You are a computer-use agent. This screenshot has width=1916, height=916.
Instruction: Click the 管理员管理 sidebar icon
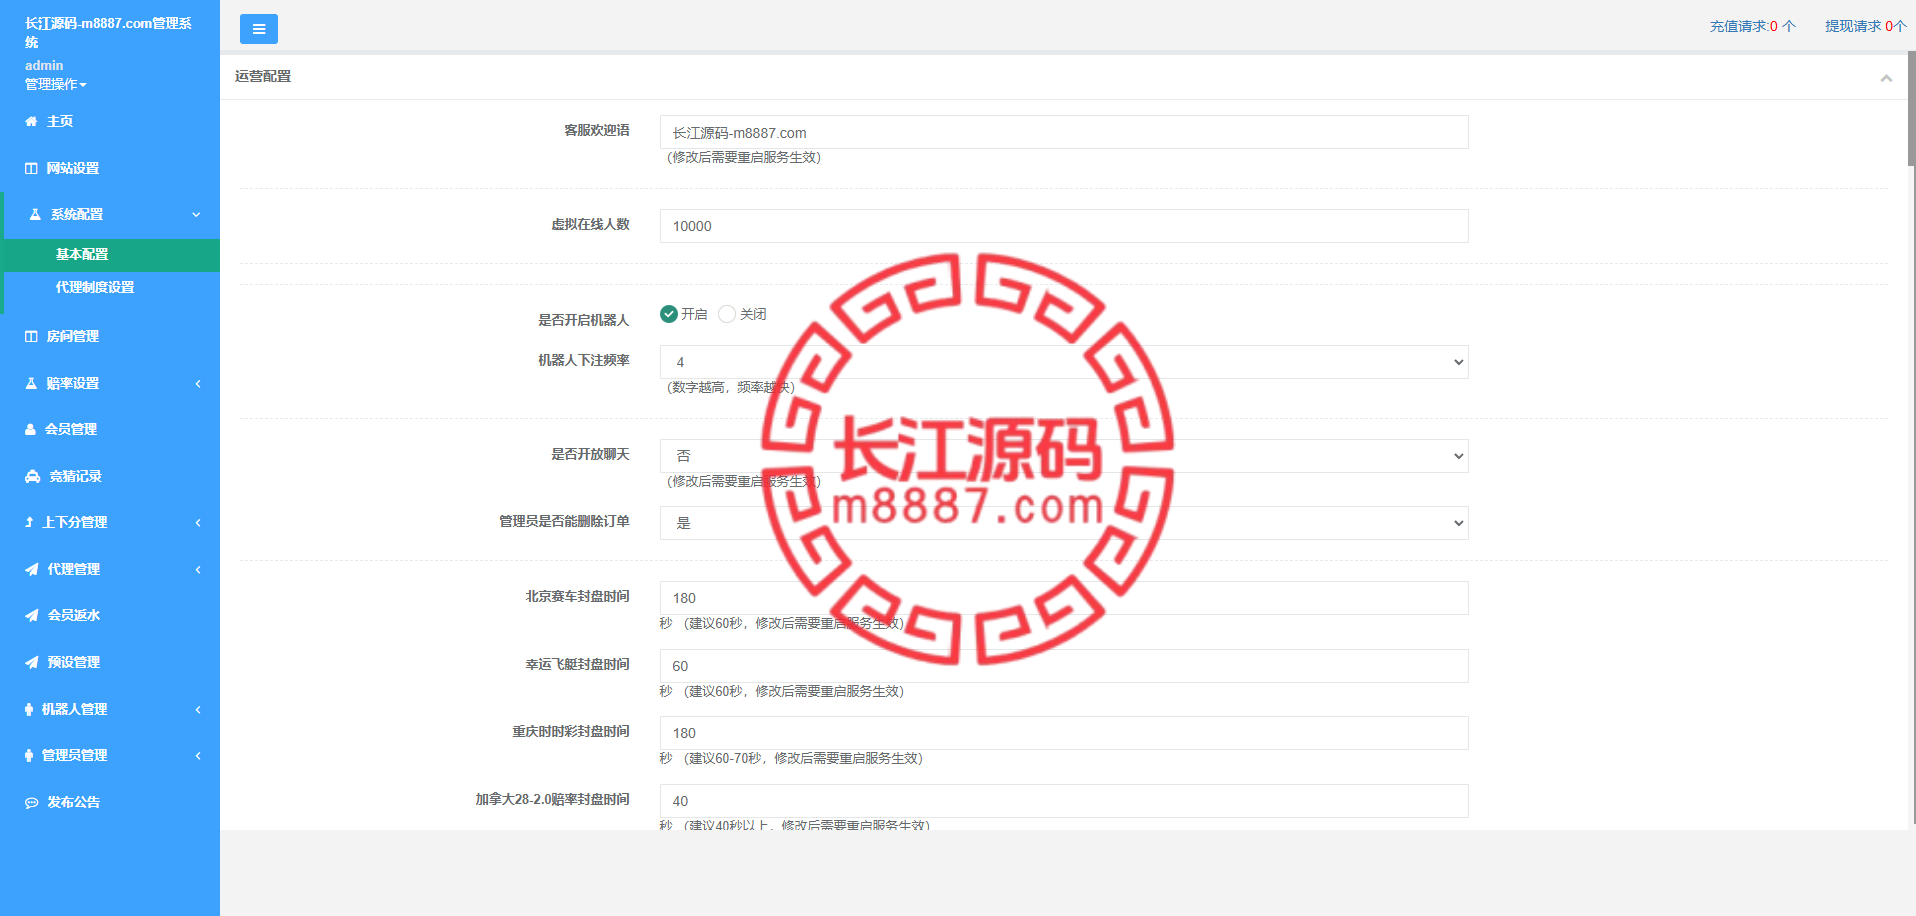[29, 755]
